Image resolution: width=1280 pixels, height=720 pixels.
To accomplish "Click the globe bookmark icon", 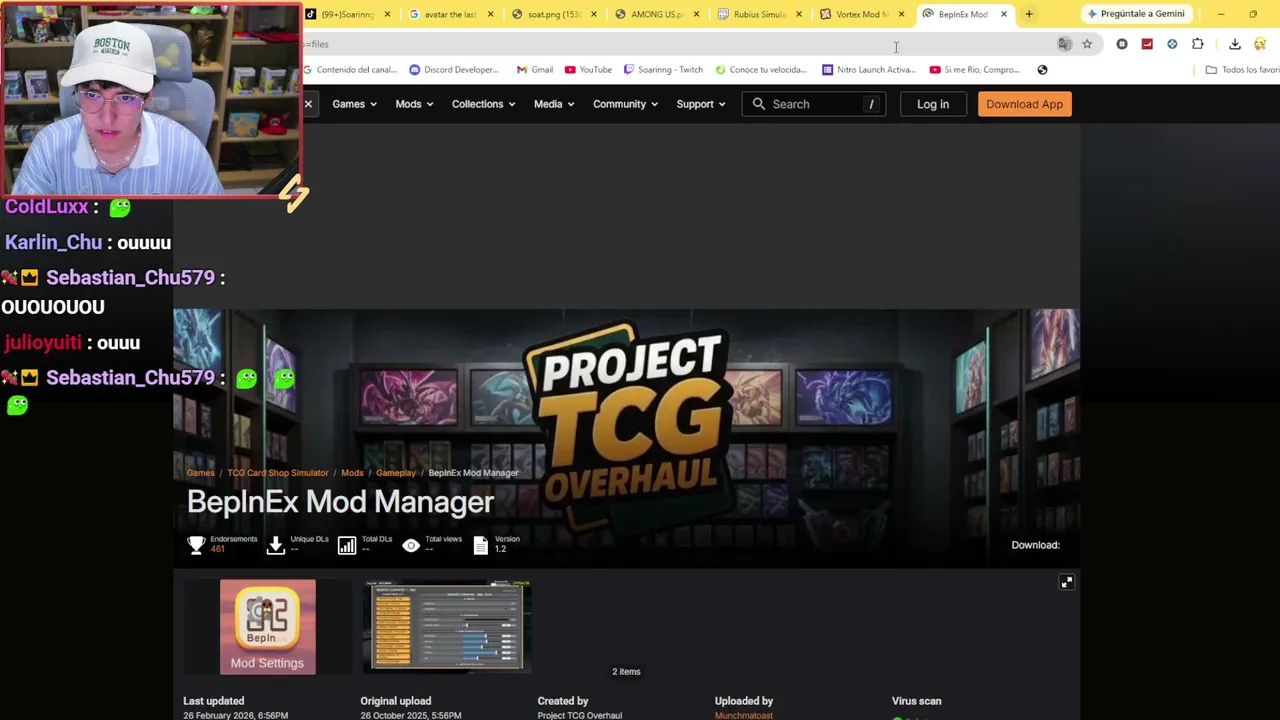I will pos(1042,70).
